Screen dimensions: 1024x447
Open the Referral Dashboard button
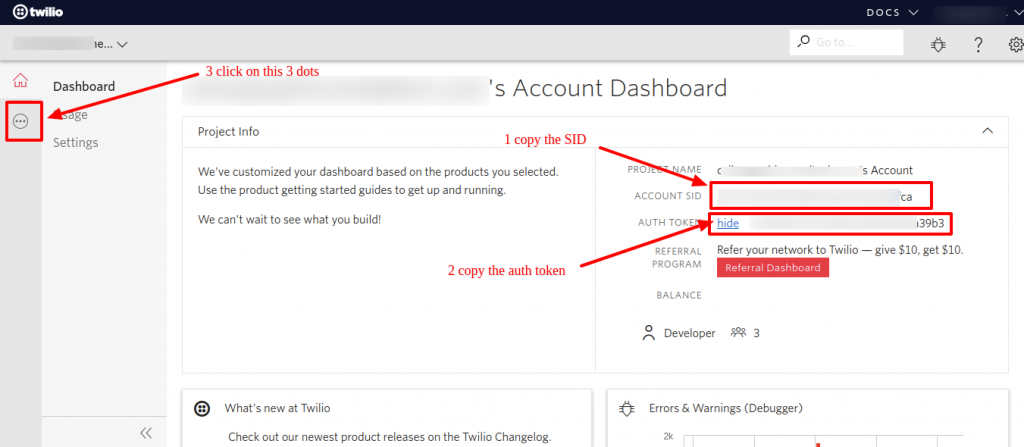tap(773, 268)
